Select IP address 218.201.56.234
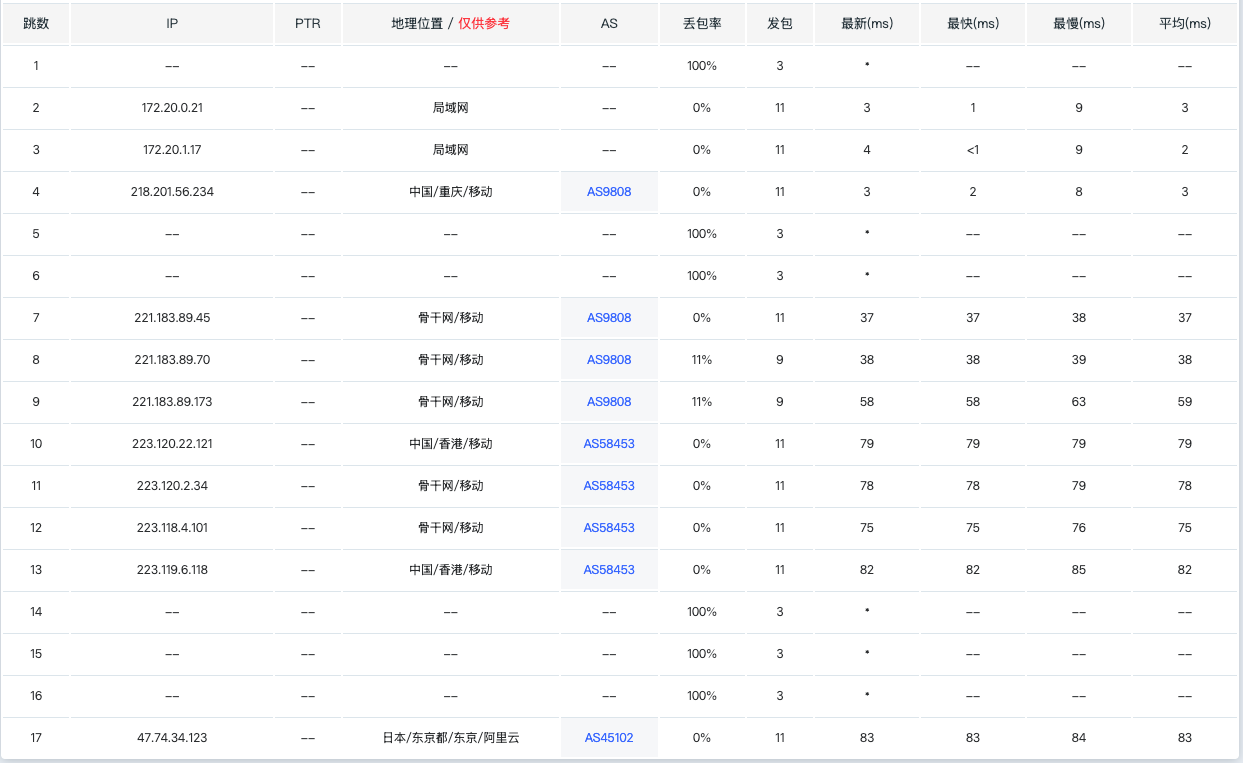 click(172, 192)
